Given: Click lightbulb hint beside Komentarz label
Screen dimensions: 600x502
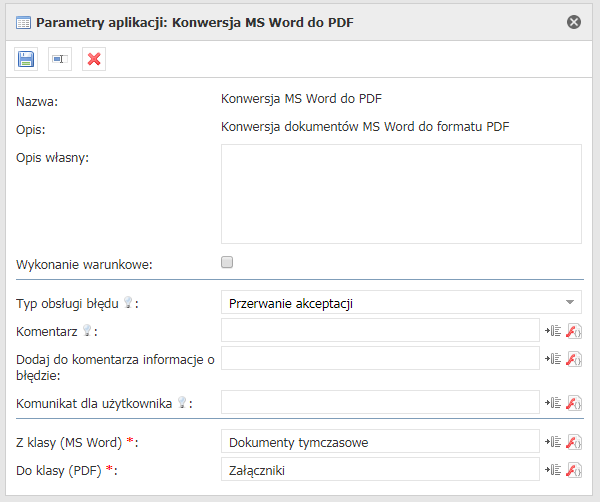Looking at the screenshot, I should [87, 330].
